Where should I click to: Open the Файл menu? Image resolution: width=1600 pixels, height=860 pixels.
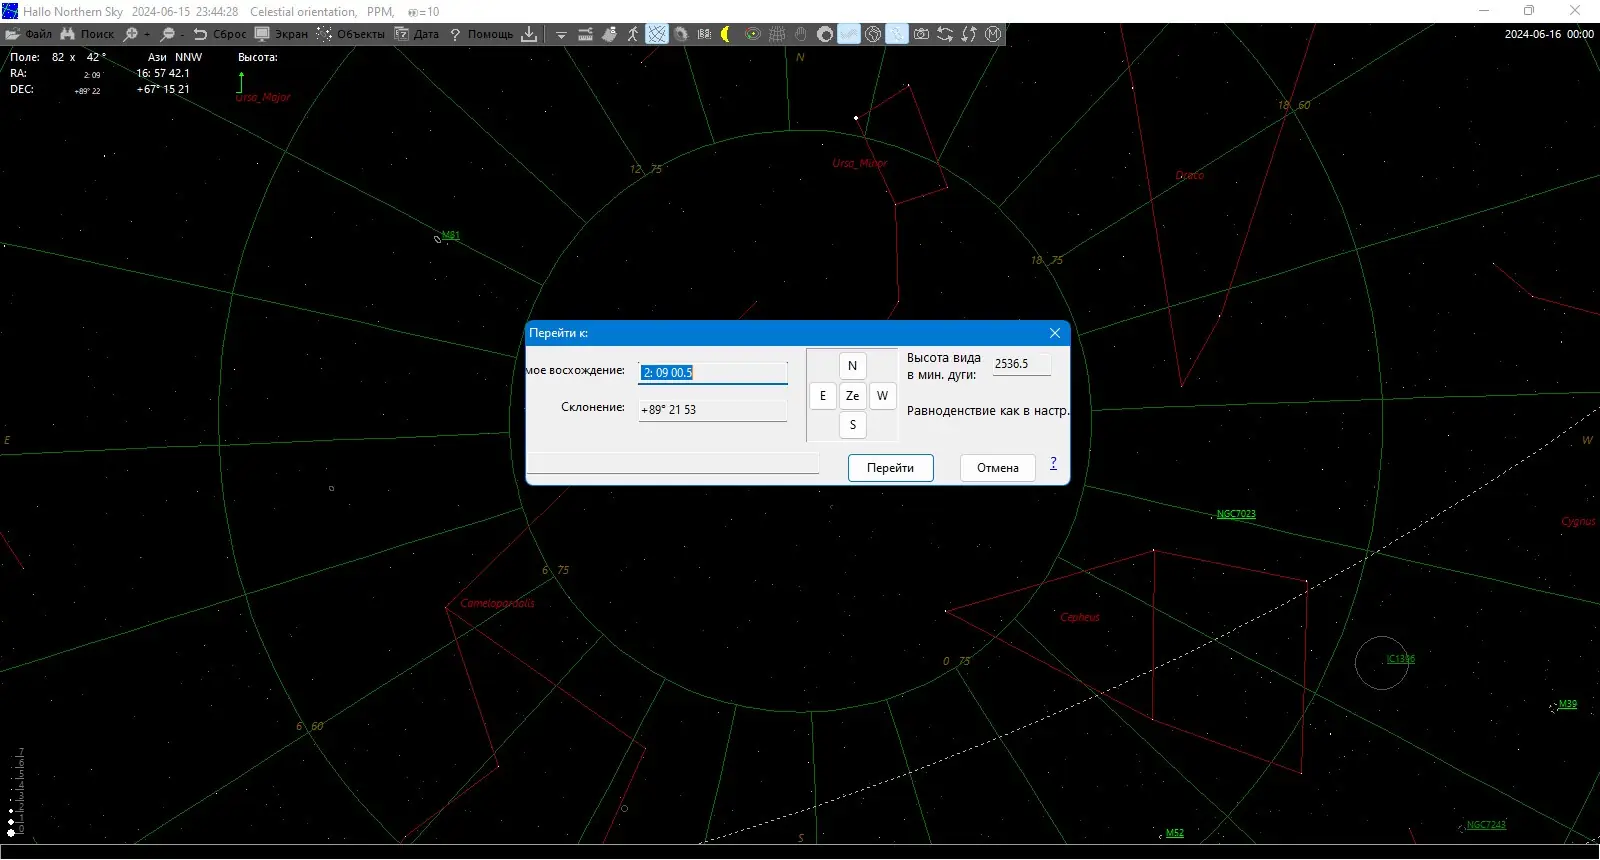click(29, 34)
